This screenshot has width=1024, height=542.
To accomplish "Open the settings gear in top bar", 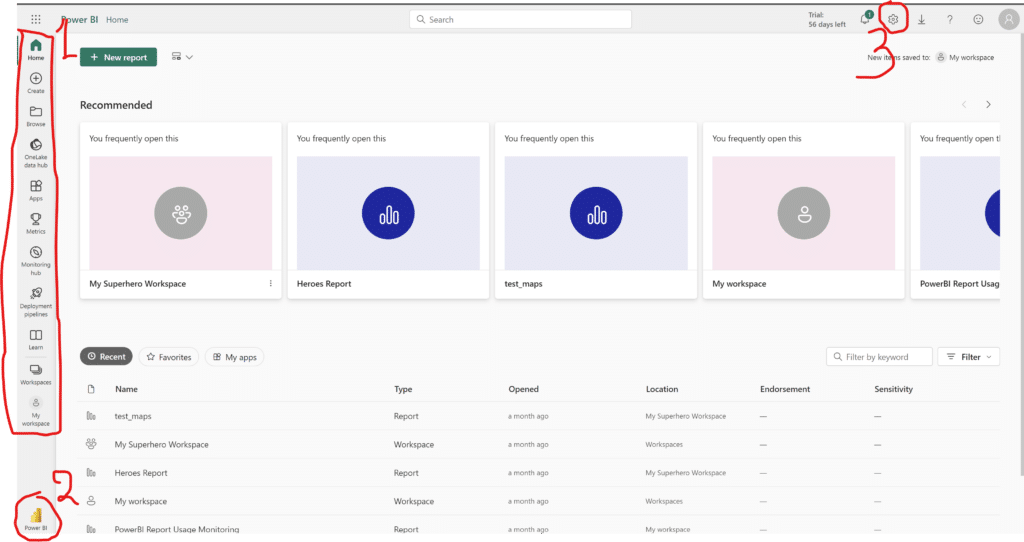I will pos(894,19).
